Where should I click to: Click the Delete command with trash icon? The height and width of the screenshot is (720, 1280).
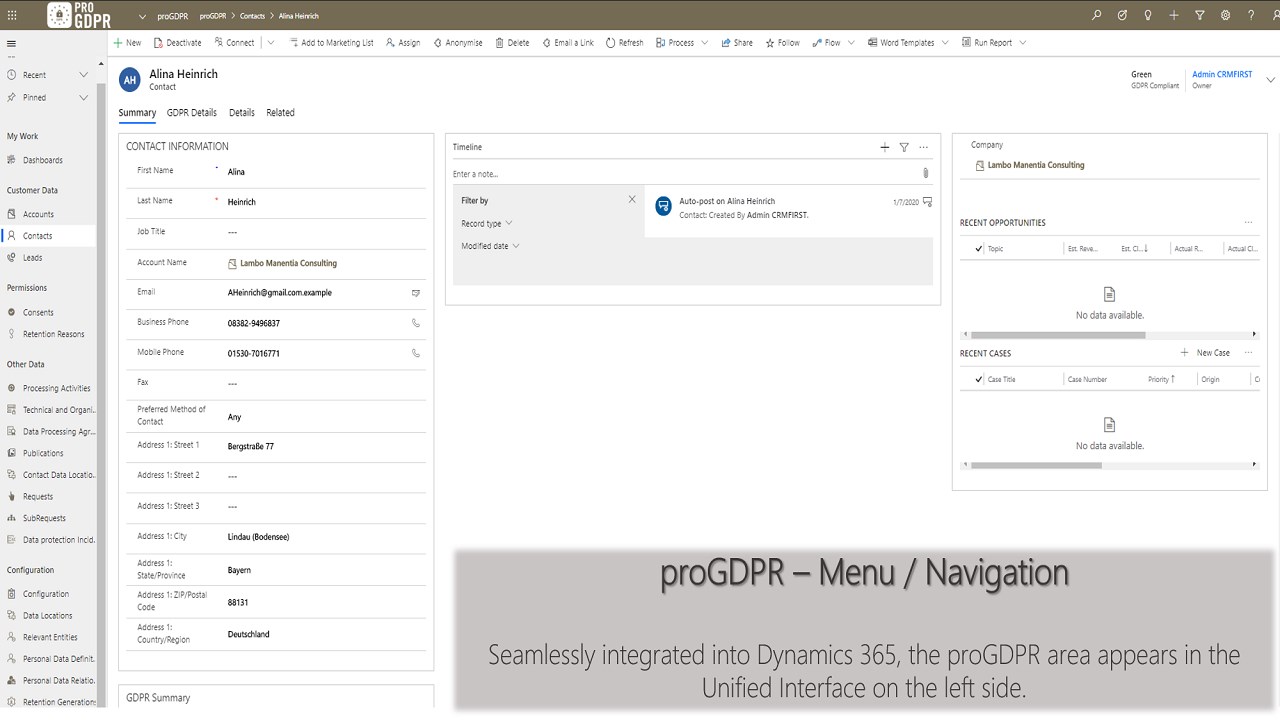512,43
